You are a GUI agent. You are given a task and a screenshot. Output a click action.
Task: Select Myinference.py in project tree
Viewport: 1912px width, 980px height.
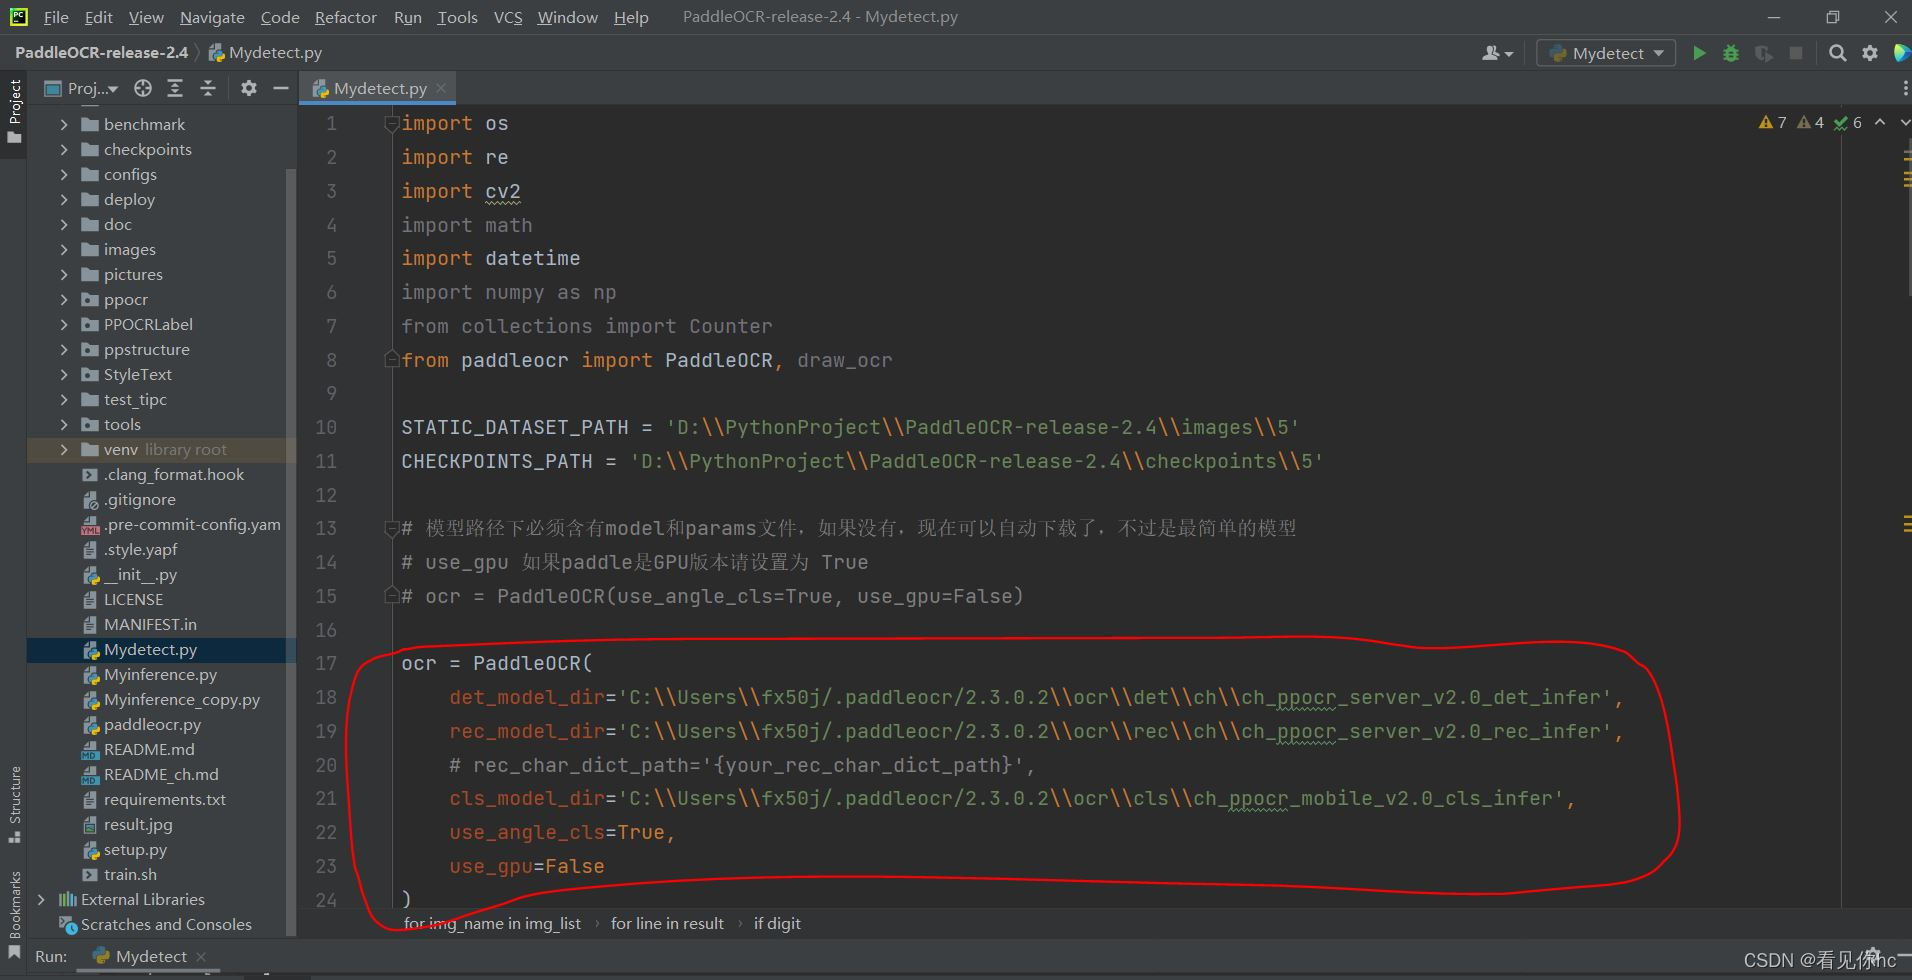pyautogui.click(x=160, y=674)
